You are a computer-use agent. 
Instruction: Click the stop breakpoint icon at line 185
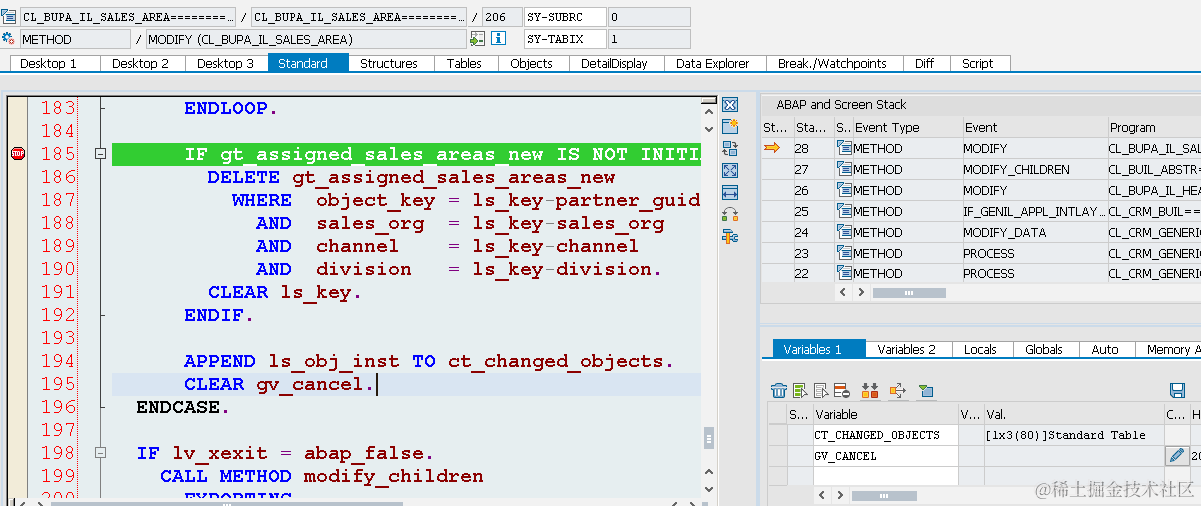[17, 153]
